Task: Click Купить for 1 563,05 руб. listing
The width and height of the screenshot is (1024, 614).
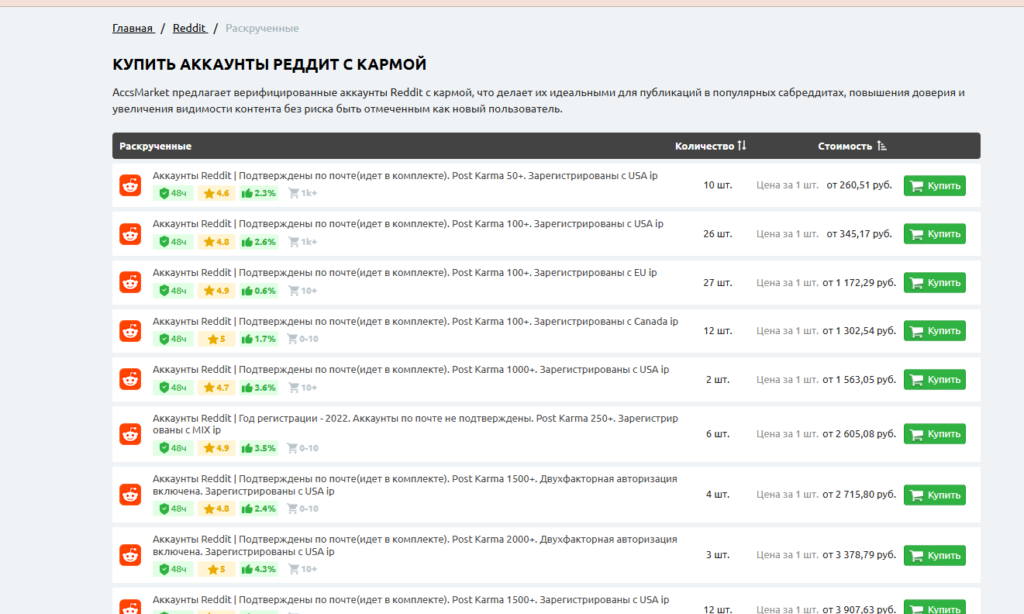Action: pos(935,380)
